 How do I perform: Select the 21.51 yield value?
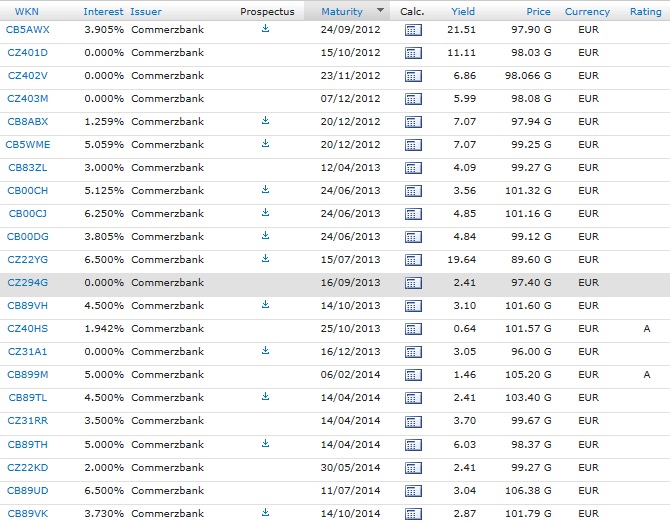[x=461, y=29]
